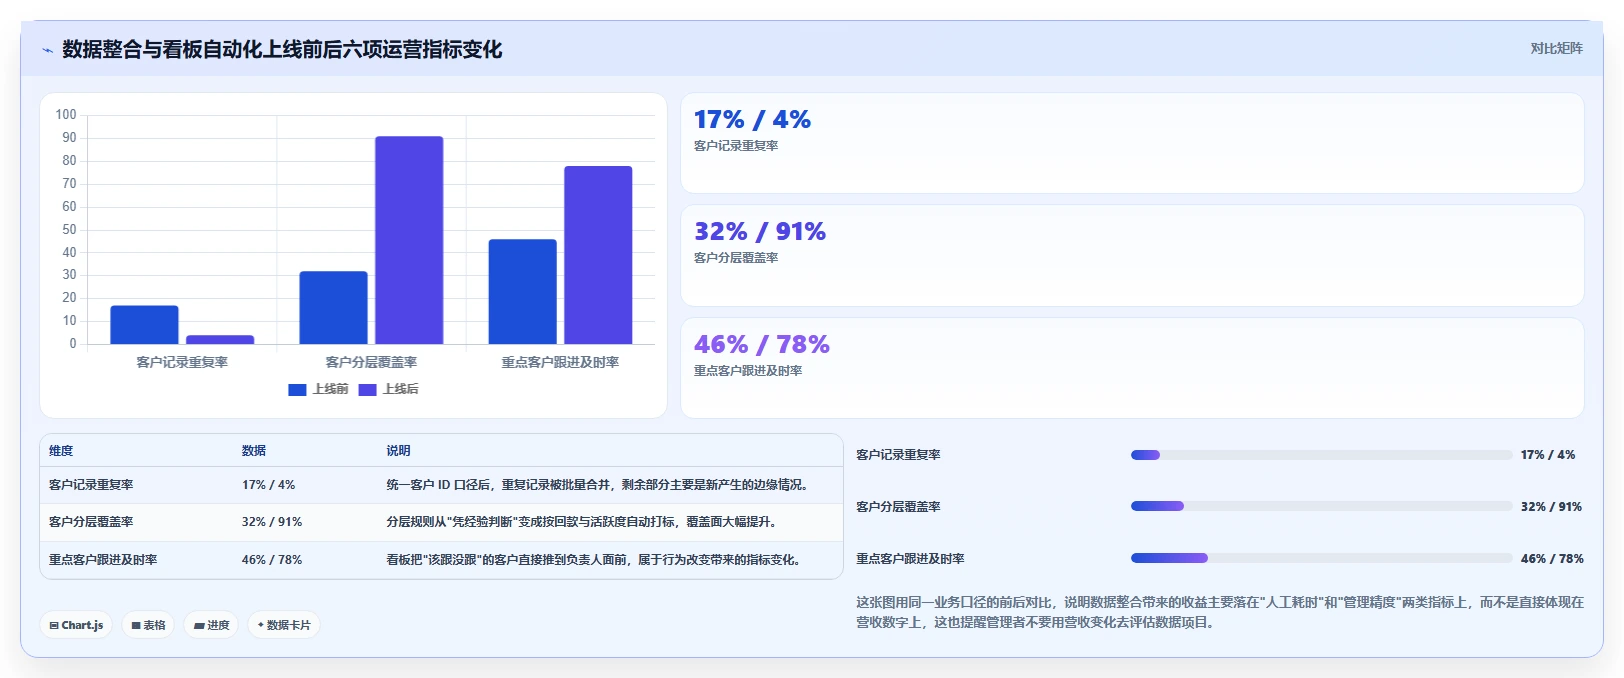Click the 数据 table column header
The image size is (1624, 678).
coord(254,451)
